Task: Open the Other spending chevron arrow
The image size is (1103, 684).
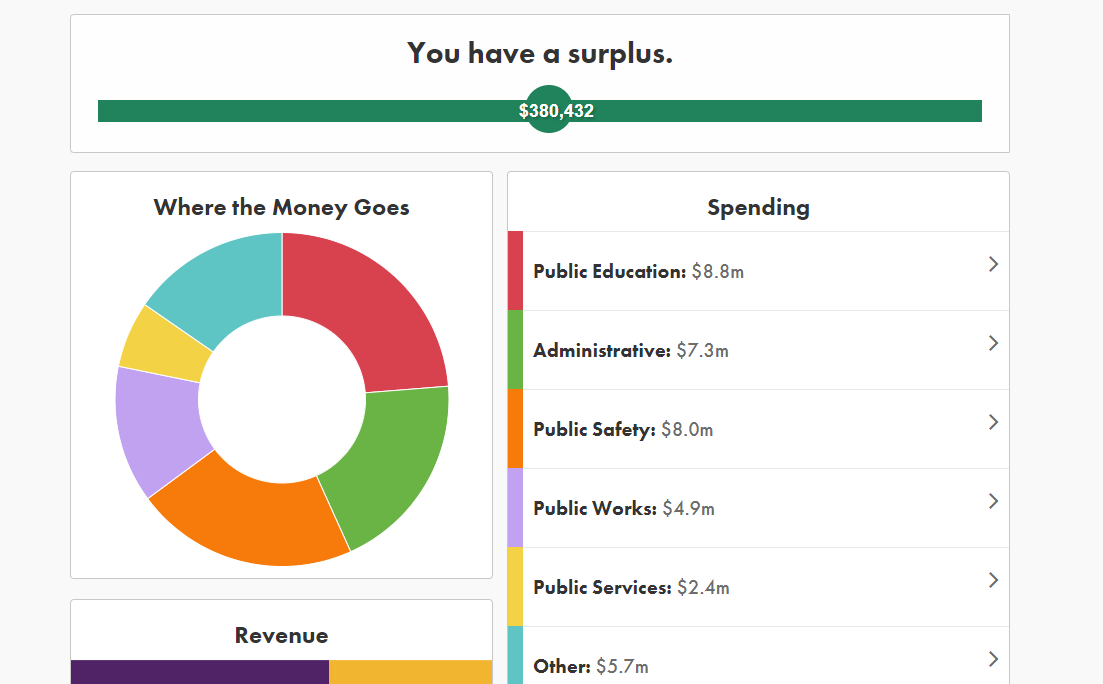Action: click(x=993, y=659)
